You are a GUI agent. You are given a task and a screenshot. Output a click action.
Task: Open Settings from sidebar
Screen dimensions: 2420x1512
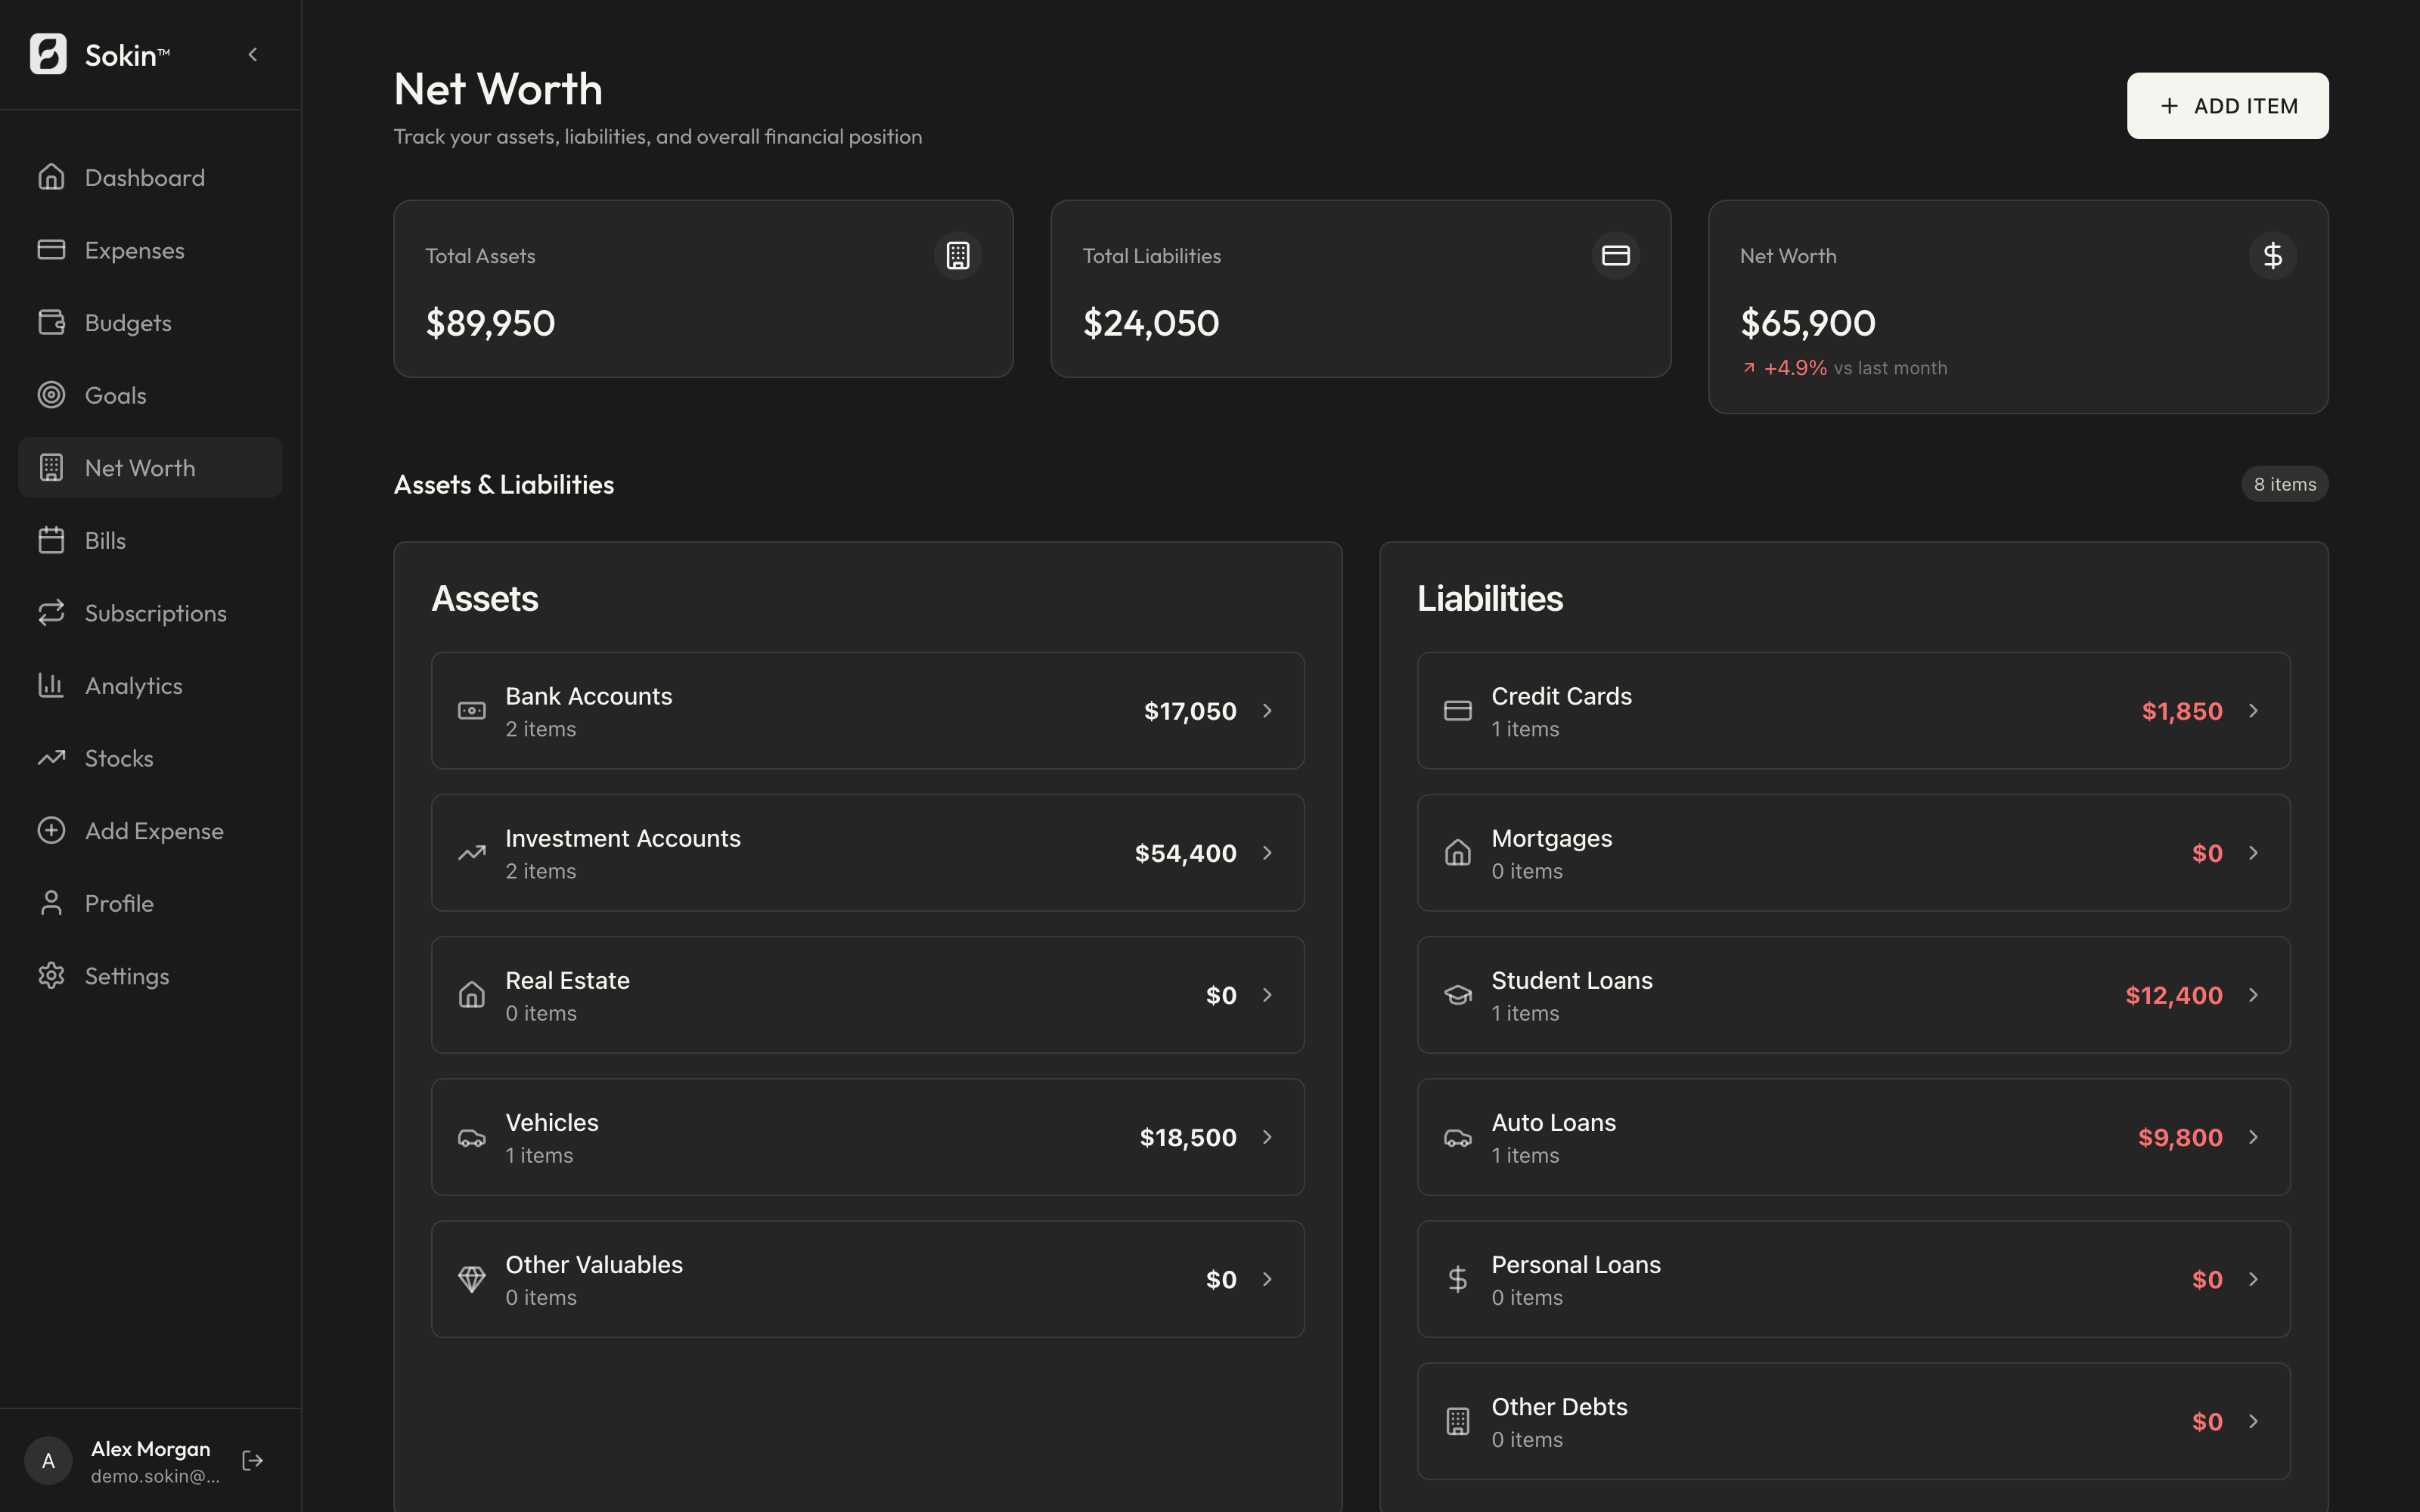coord(150,975)
